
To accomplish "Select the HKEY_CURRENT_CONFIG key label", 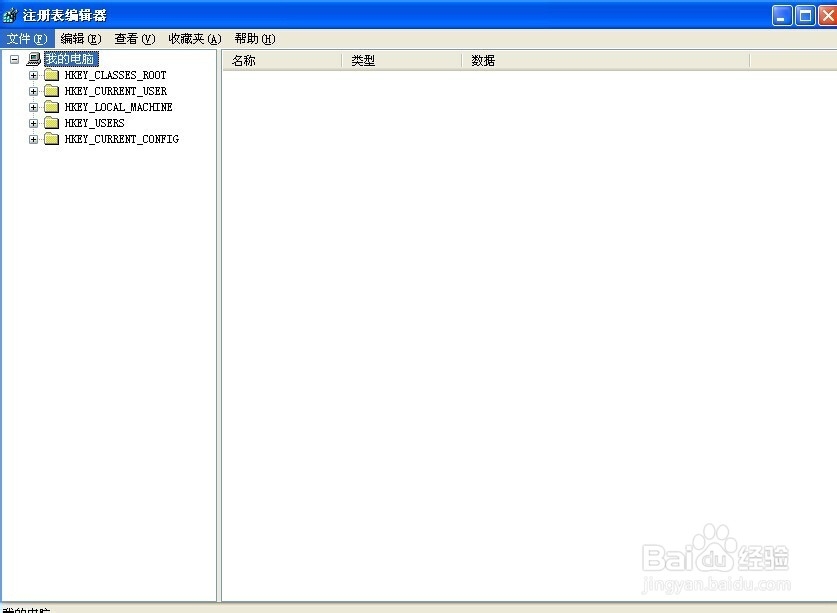I will (x=122, y=139).
